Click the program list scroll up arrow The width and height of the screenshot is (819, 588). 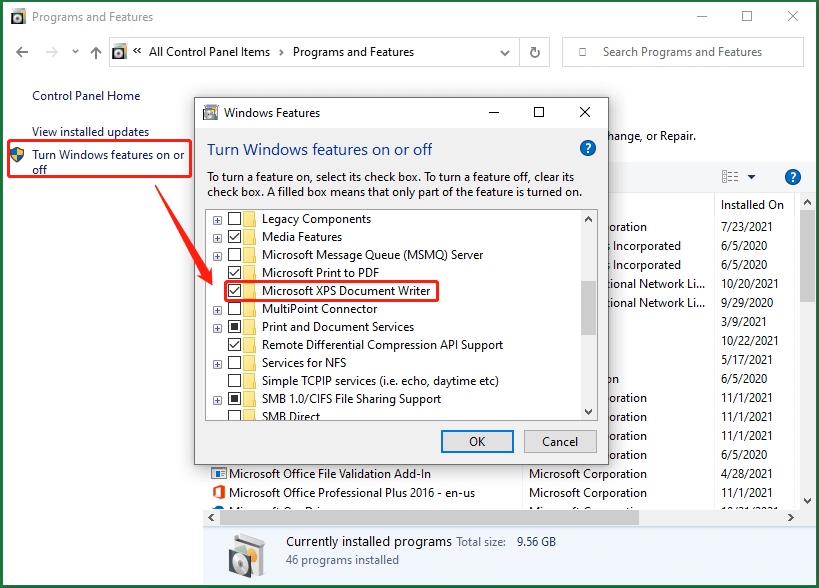(x=807, y=203)
